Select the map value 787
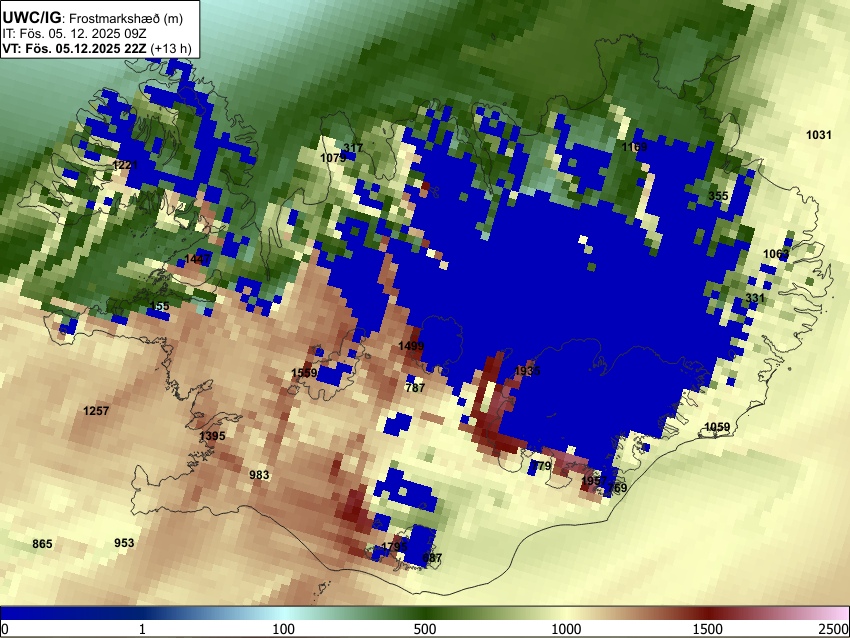Screen dimensions: 850x638 415,388
